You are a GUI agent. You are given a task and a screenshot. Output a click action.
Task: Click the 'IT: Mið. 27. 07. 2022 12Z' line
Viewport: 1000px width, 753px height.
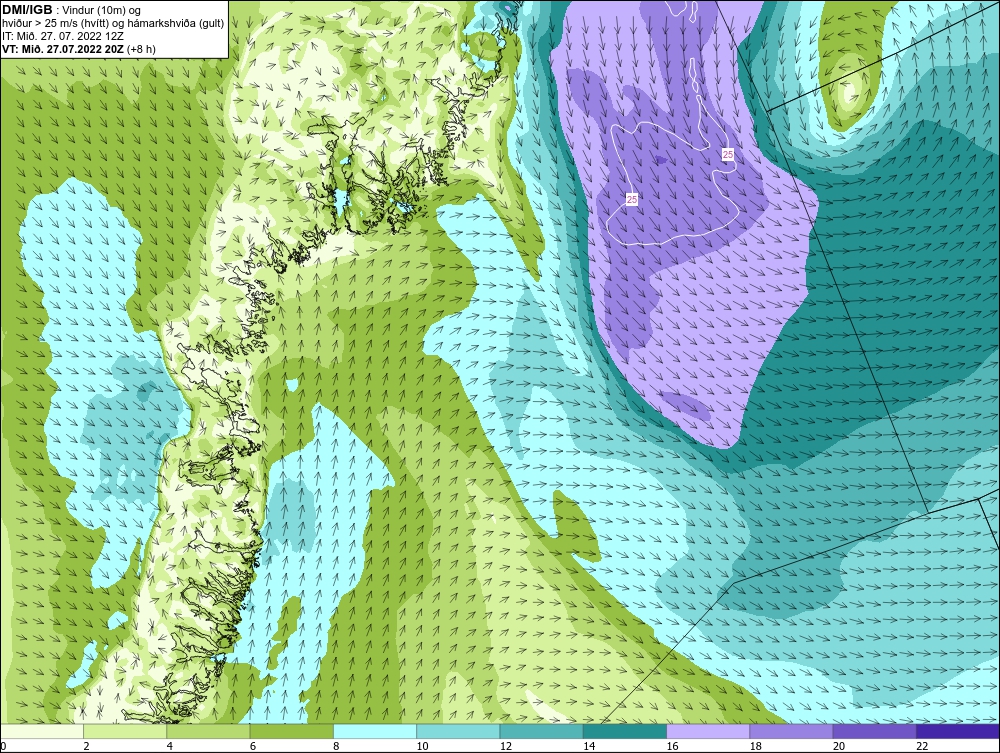pyautogui.click(x=63, y=36)
